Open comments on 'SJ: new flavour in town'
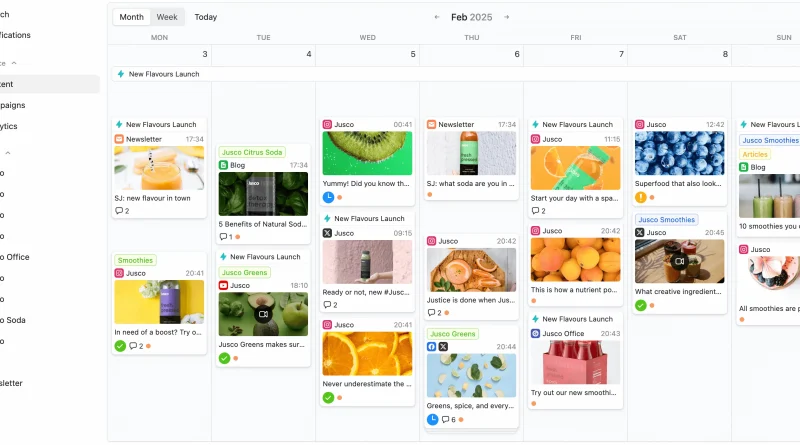Viewport: 800px width, 445px height. tap(122, 211)
